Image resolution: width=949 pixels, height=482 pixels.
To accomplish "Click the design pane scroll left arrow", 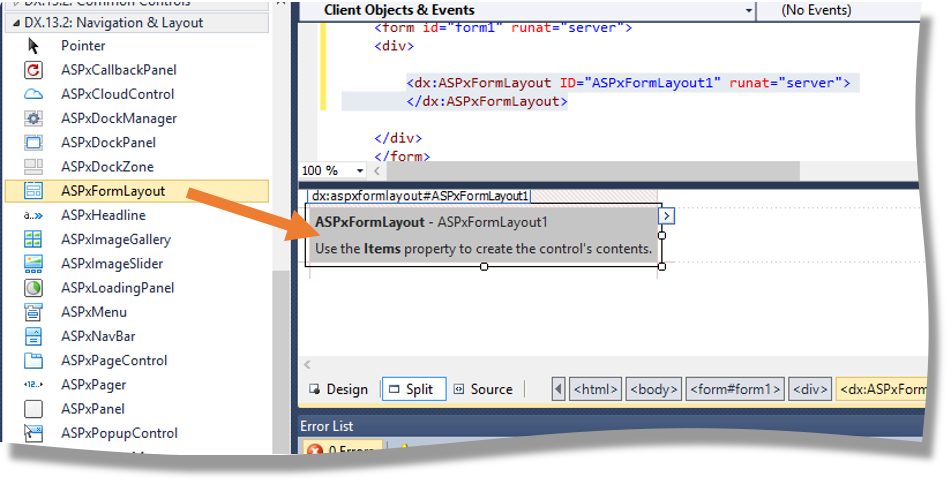I will [x=307, y=365].
